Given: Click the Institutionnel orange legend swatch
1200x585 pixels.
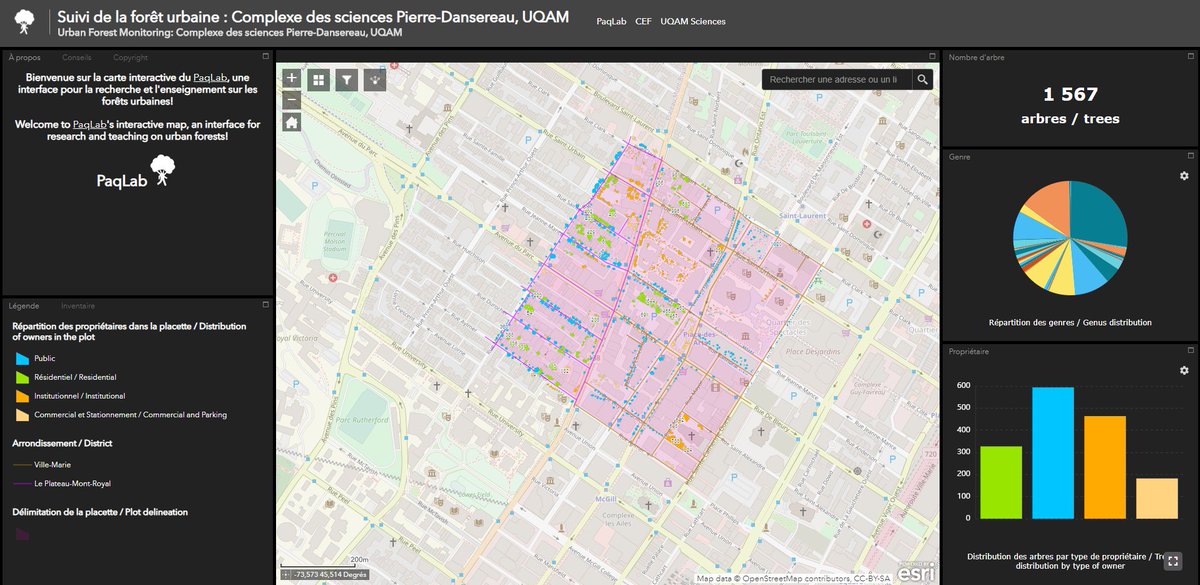Looking at the screenshot, I should pyautogui.click(x=23, y=396).
